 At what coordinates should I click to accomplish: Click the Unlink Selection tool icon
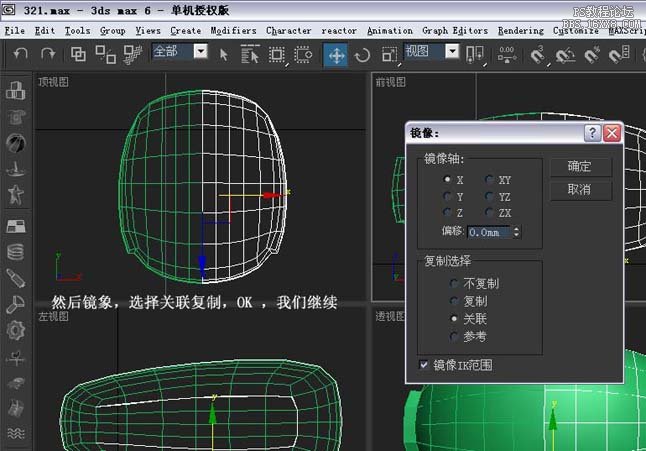[x=105, y=54]
